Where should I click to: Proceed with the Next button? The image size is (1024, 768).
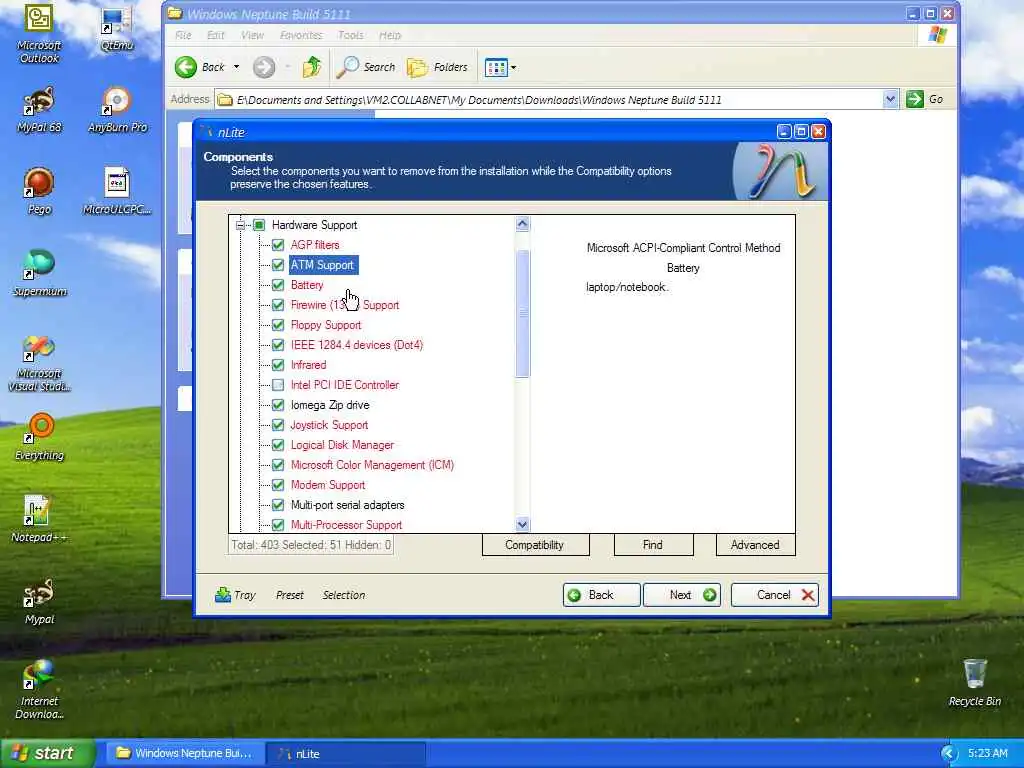coord(682,595)
